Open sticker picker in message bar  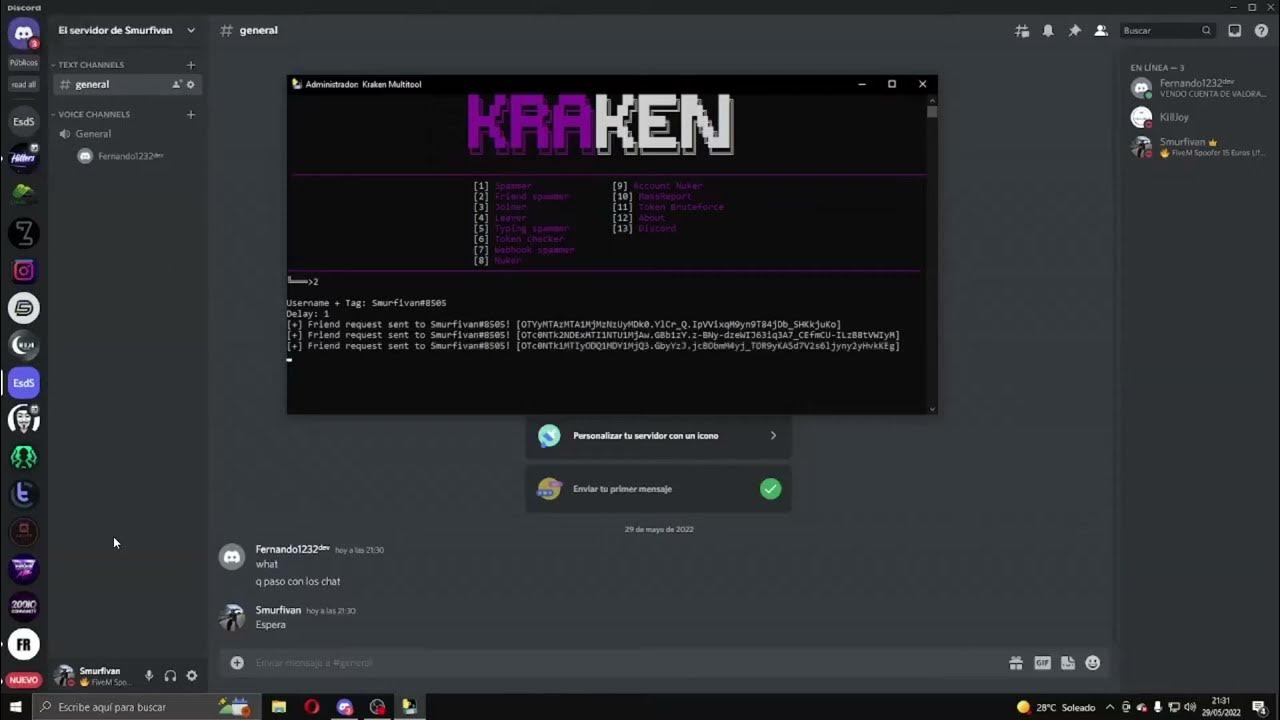(x=1067, y=663)
